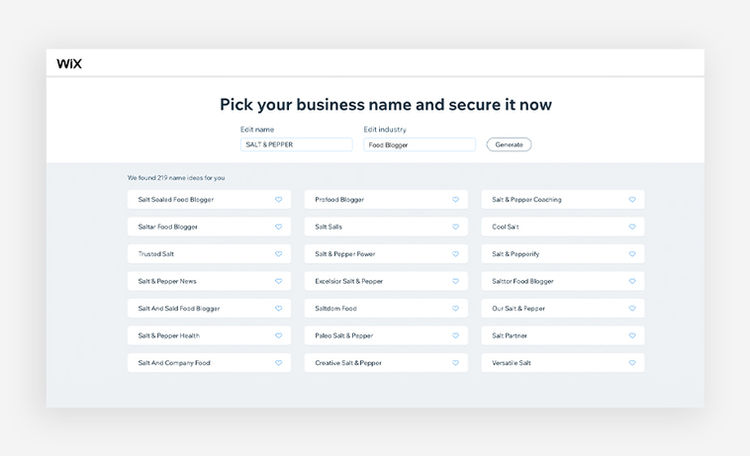Click heart for Salt & Pepper Power

pyautogui.click(x=455, y=254)
